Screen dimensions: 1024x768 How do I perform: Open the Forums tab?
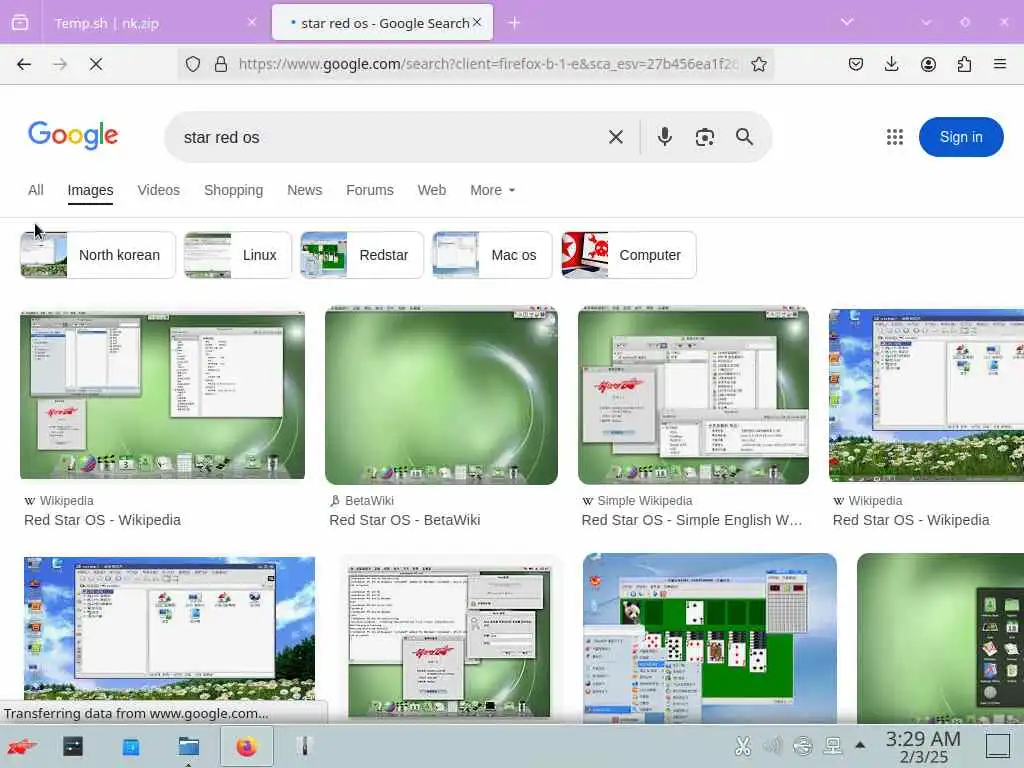[370, 190]
